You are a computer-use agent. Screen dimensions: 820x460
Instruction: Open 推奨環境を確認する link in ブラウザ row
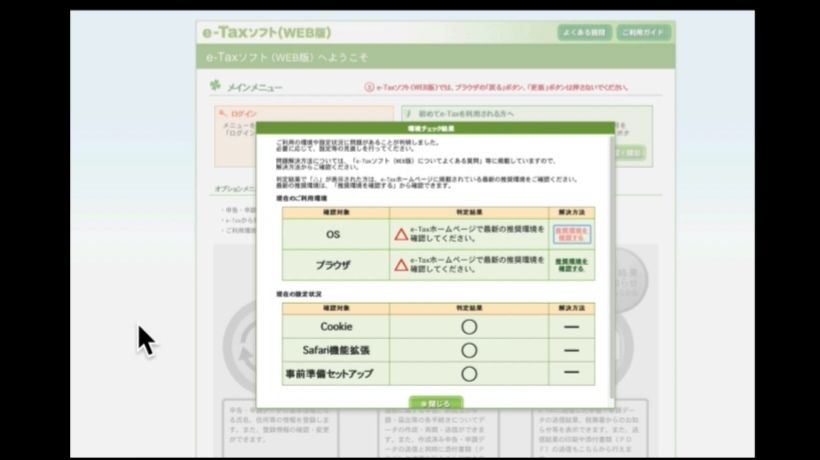tap(571, 265)
